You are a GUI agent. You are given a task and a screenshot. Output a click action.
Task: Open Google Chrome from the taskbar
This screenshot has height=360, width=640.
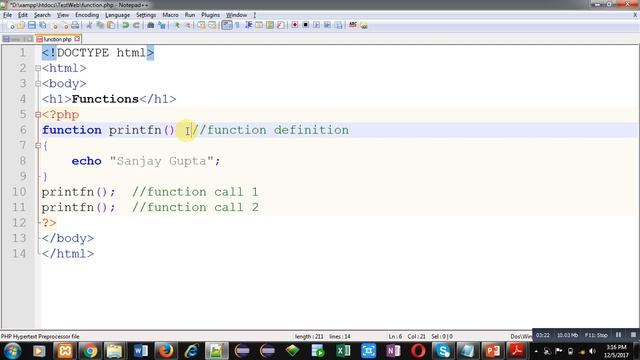point(90,351)
